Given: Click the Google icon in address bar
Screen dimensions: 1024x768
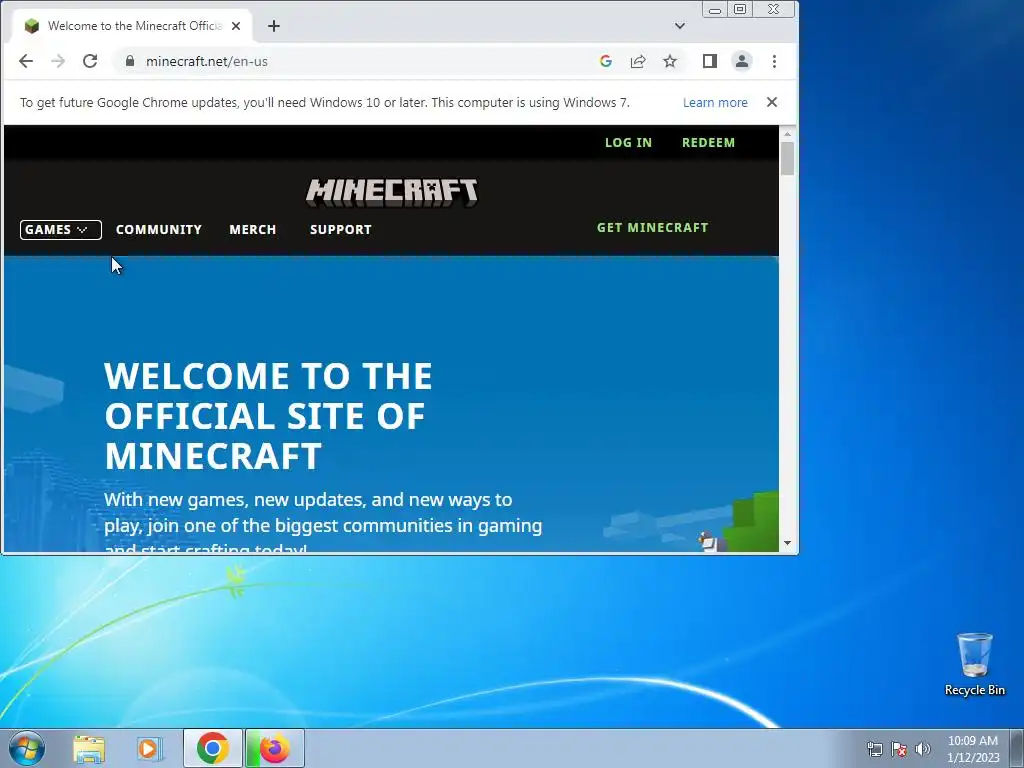Looking at the screenshot, I should (605, 61).
